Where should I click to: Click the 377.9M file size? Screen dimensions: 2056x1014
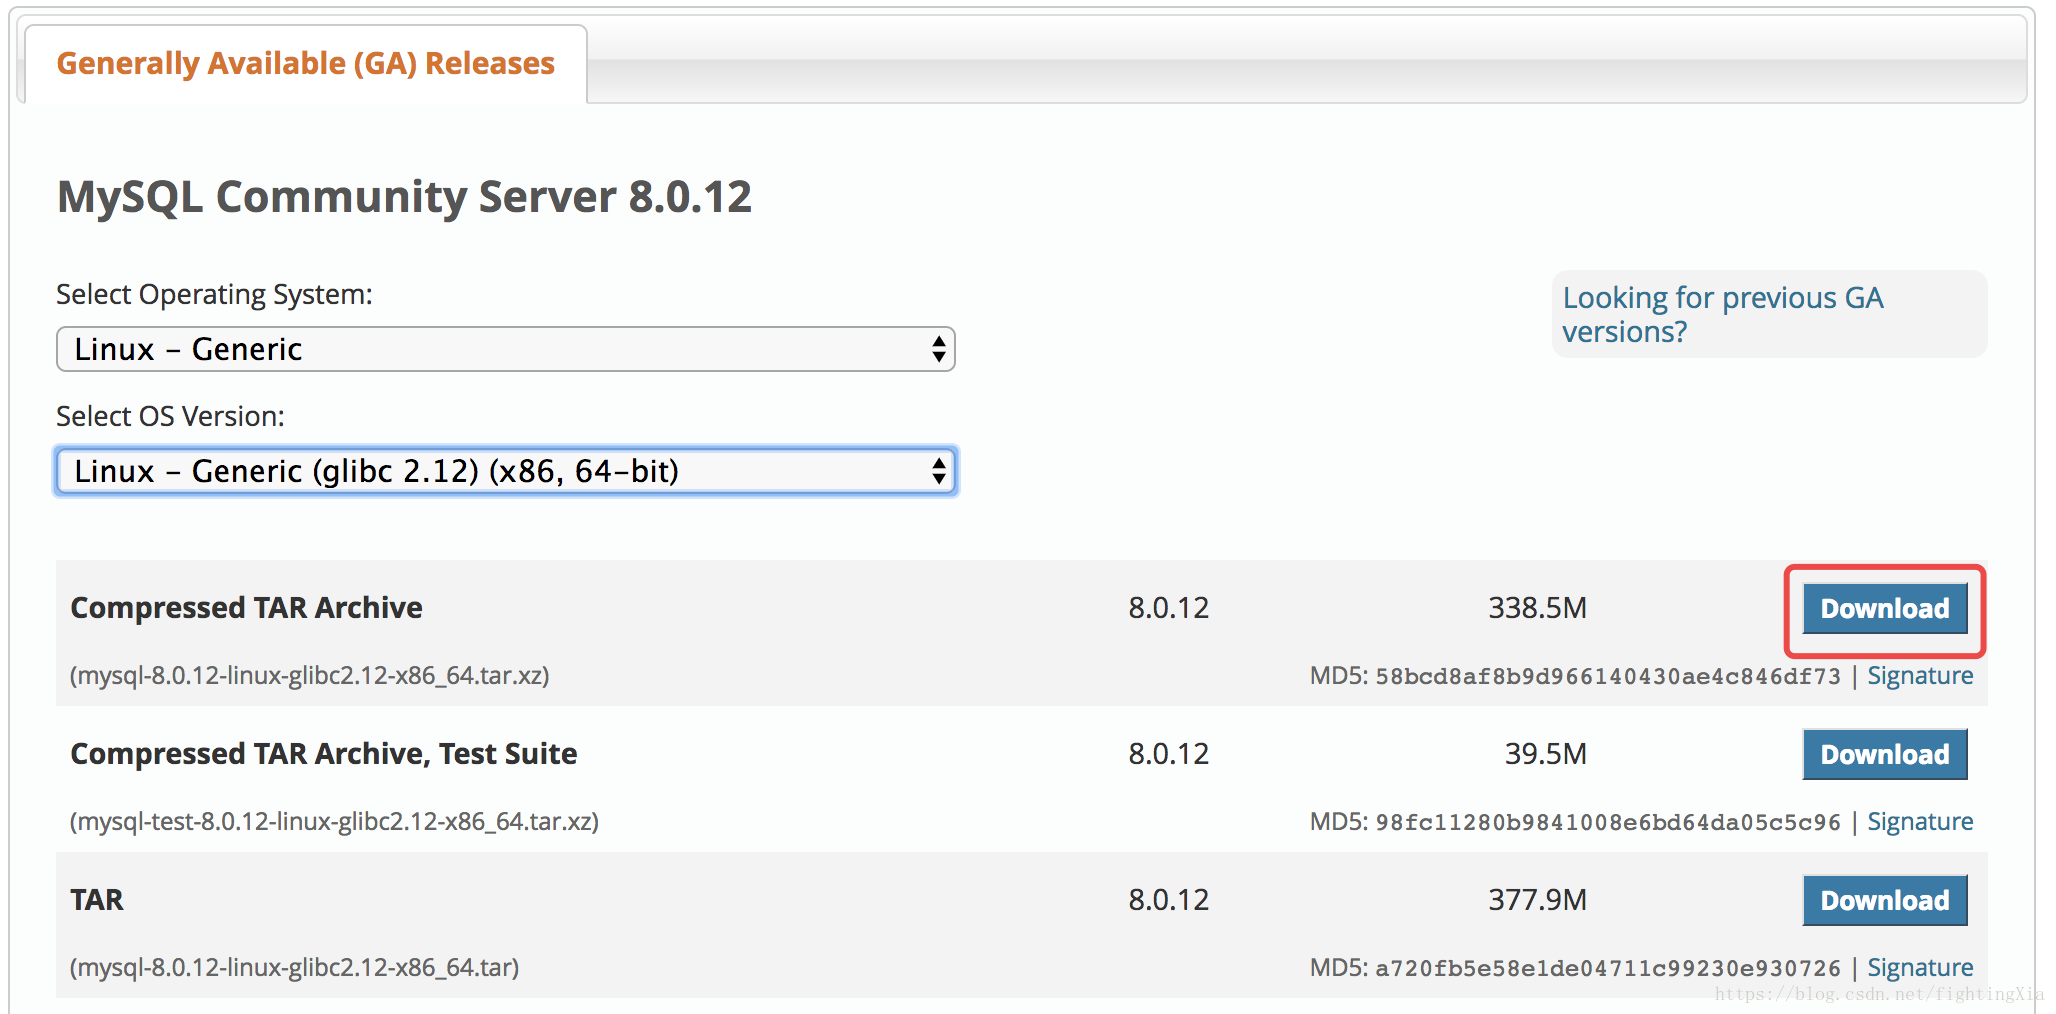[1537, 900]
